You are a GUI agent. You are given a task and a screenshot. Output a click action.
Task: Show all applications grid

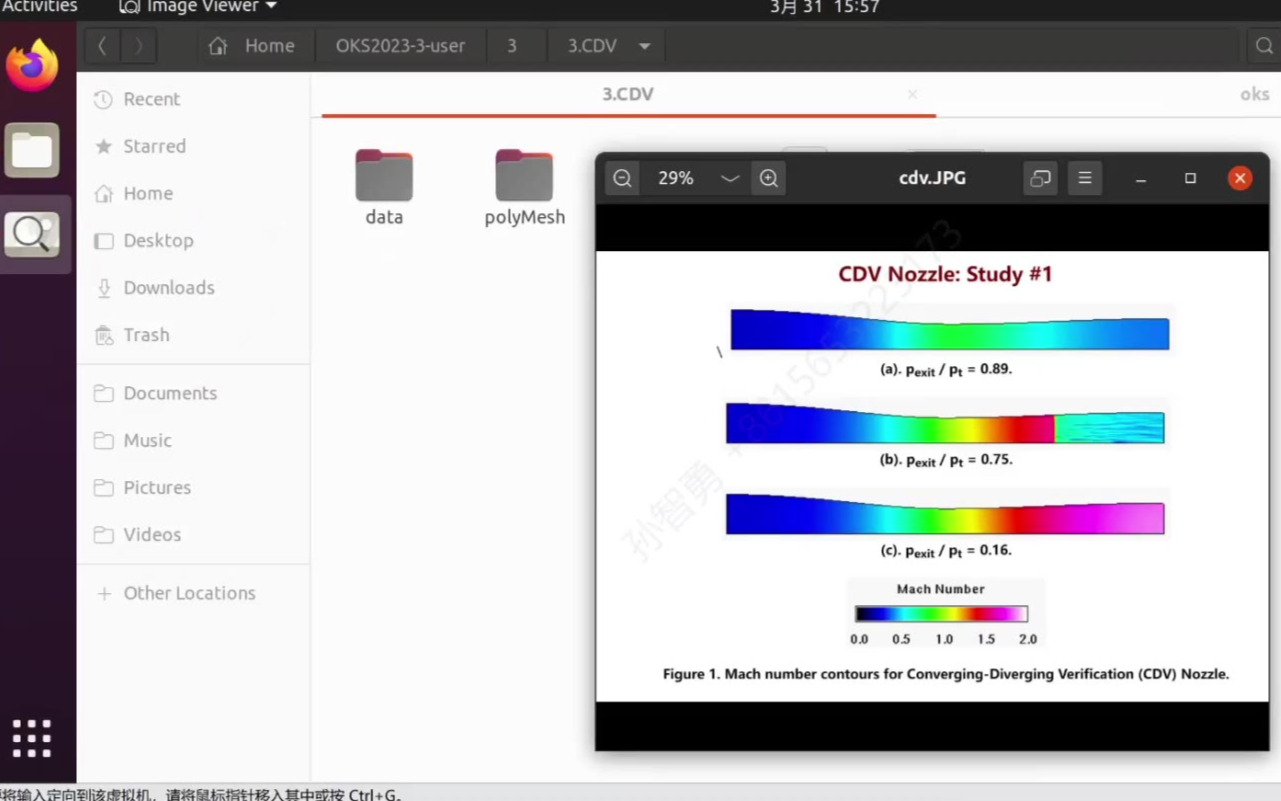point(32,738)
